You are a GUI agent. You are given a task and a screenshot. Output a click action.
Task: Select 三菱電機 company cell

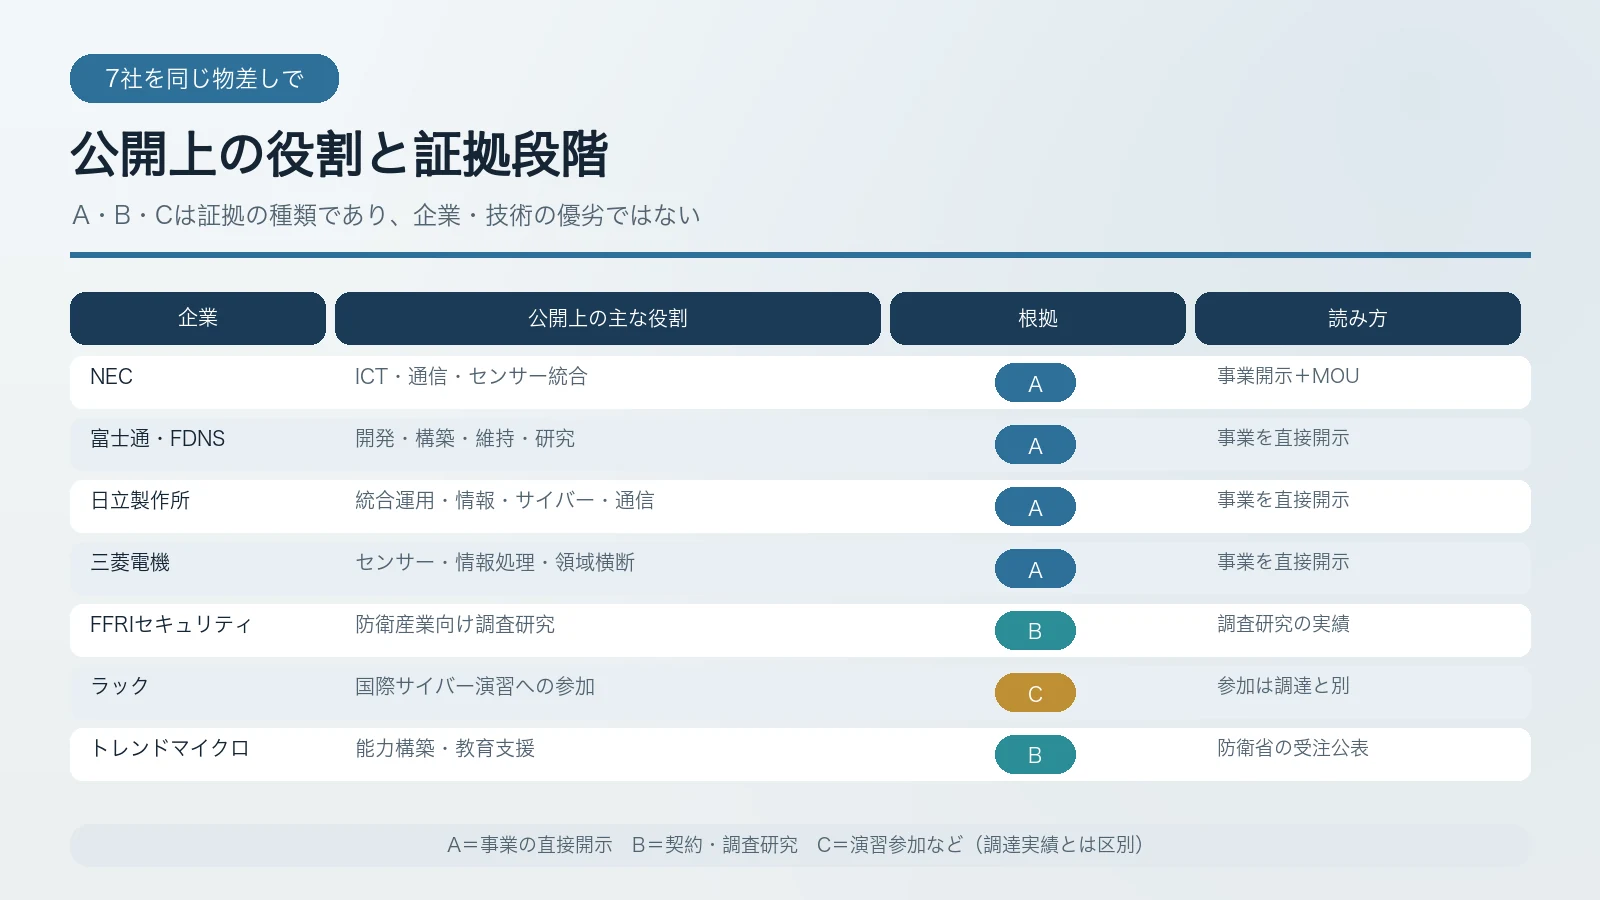(x=130, y=562)
